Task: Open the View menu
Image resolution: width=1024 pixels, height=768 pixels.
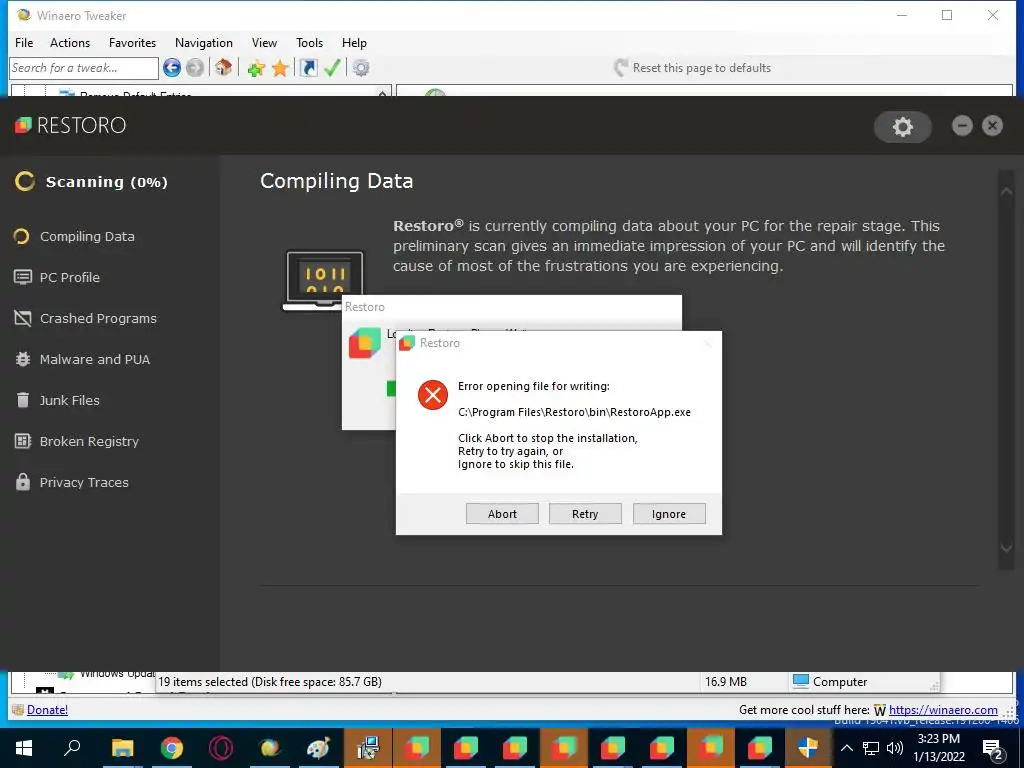Action: coord(264,42)
